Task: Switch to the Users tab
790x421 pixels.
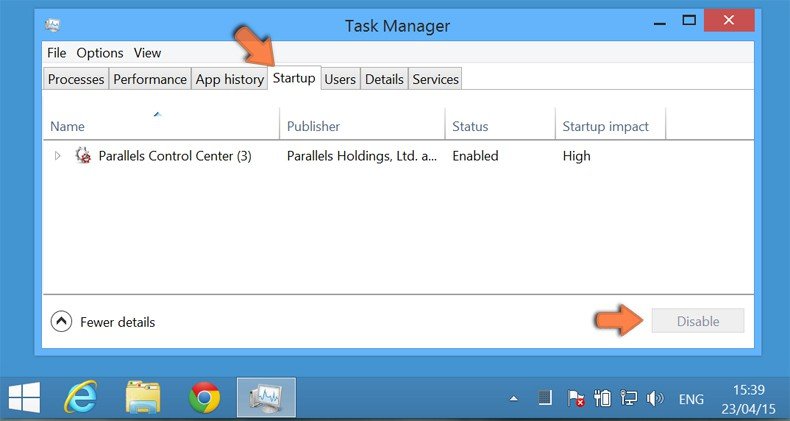Action: (x=340, y=79)
